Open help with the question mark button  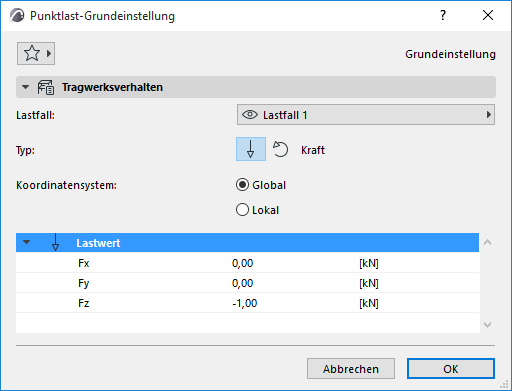click(x=443, y=15)
